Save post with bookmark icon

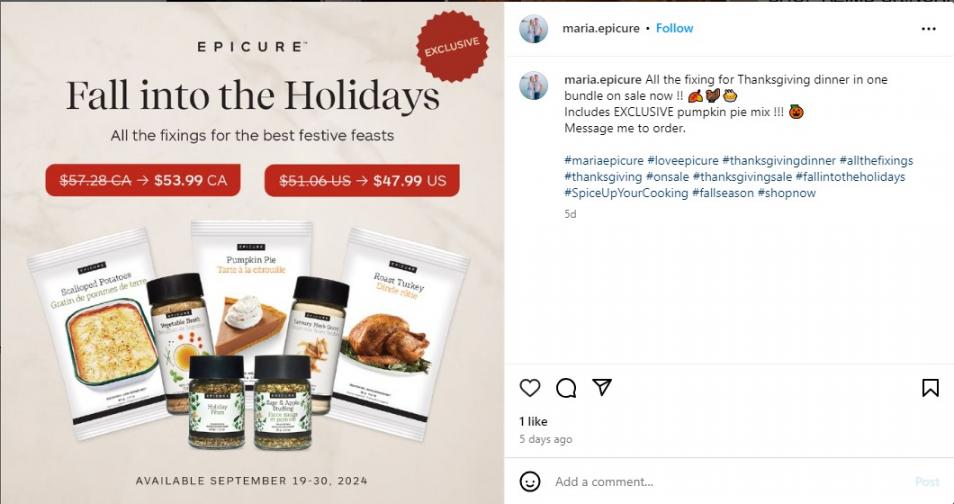click(930, 388)
